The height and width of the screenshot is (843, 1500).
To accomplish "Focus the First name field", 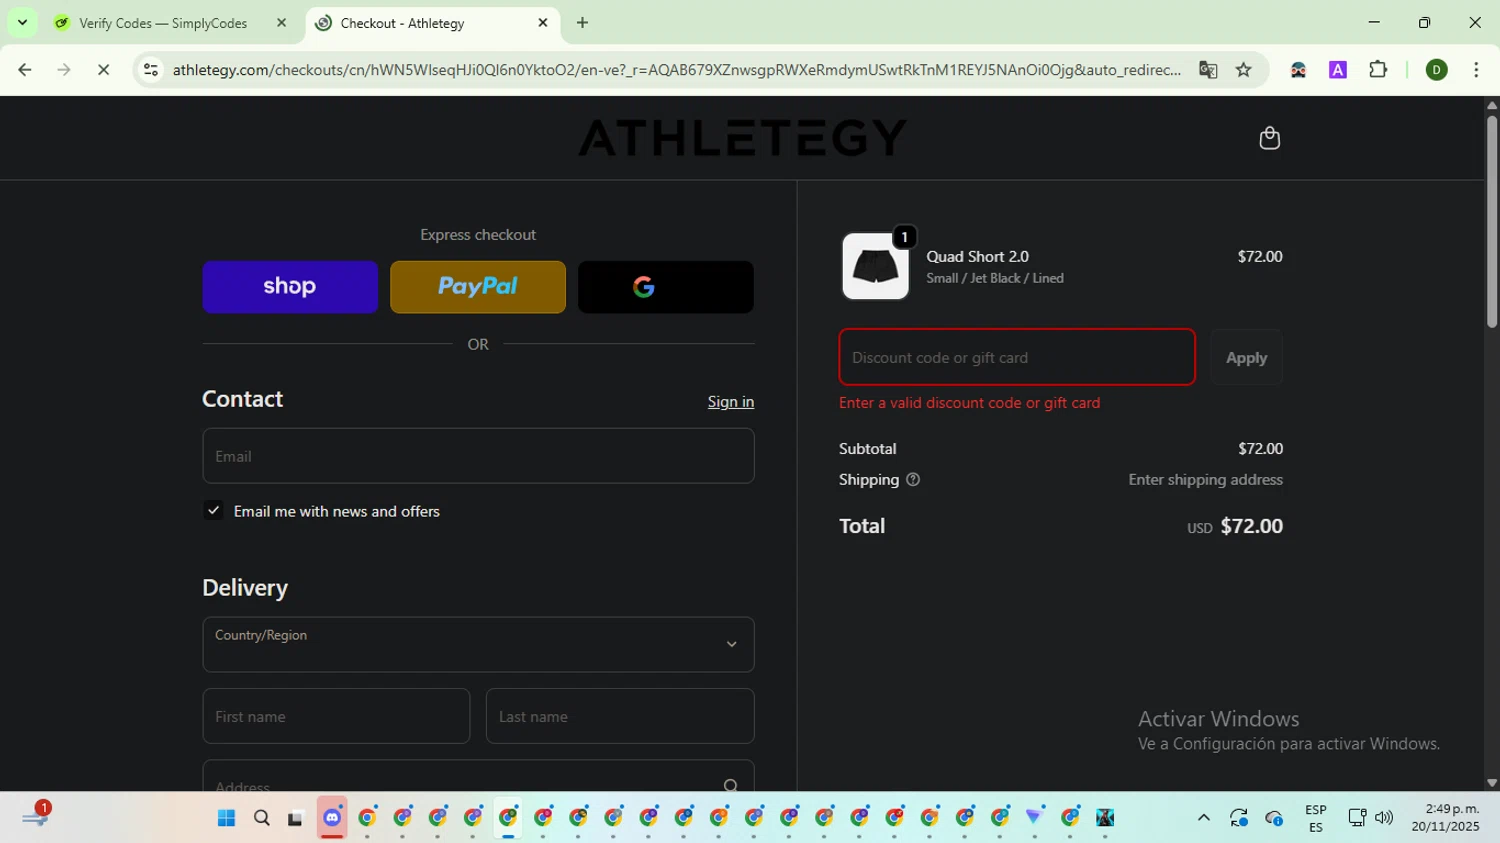I will coord(336,716).
